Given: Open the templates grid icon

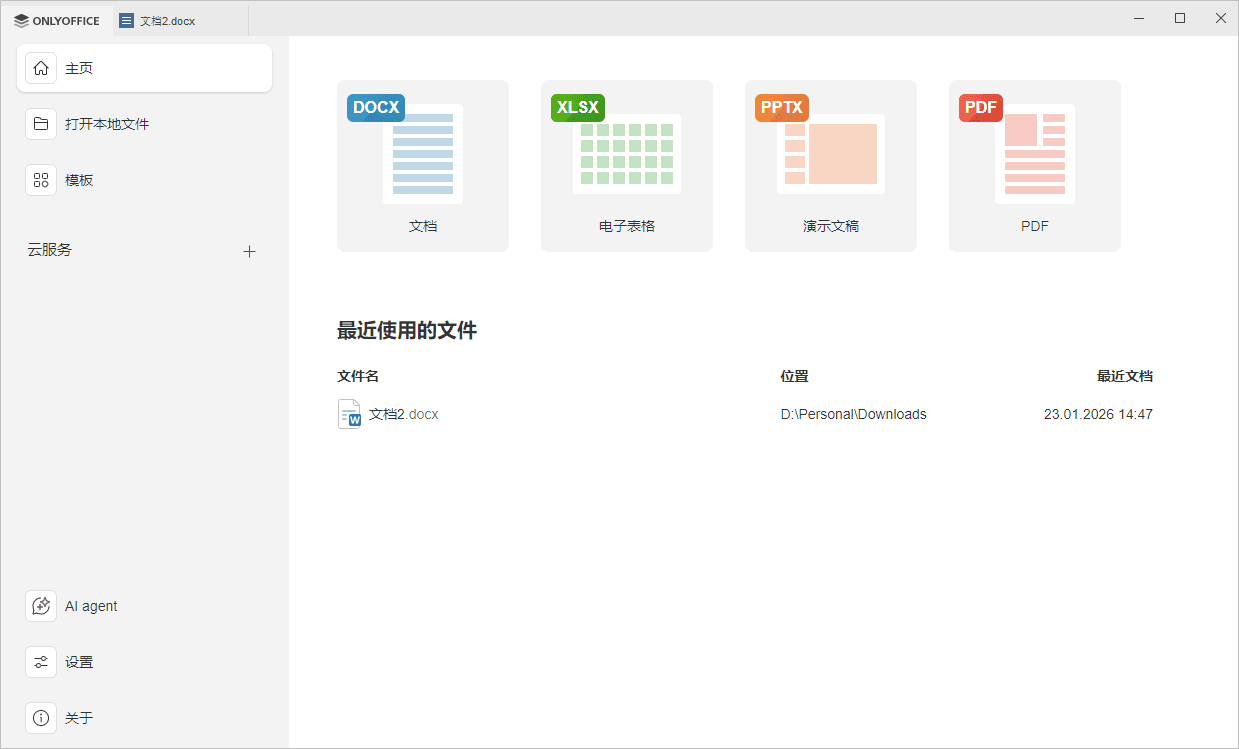Looking at the screenshot, I should [41, 180].
